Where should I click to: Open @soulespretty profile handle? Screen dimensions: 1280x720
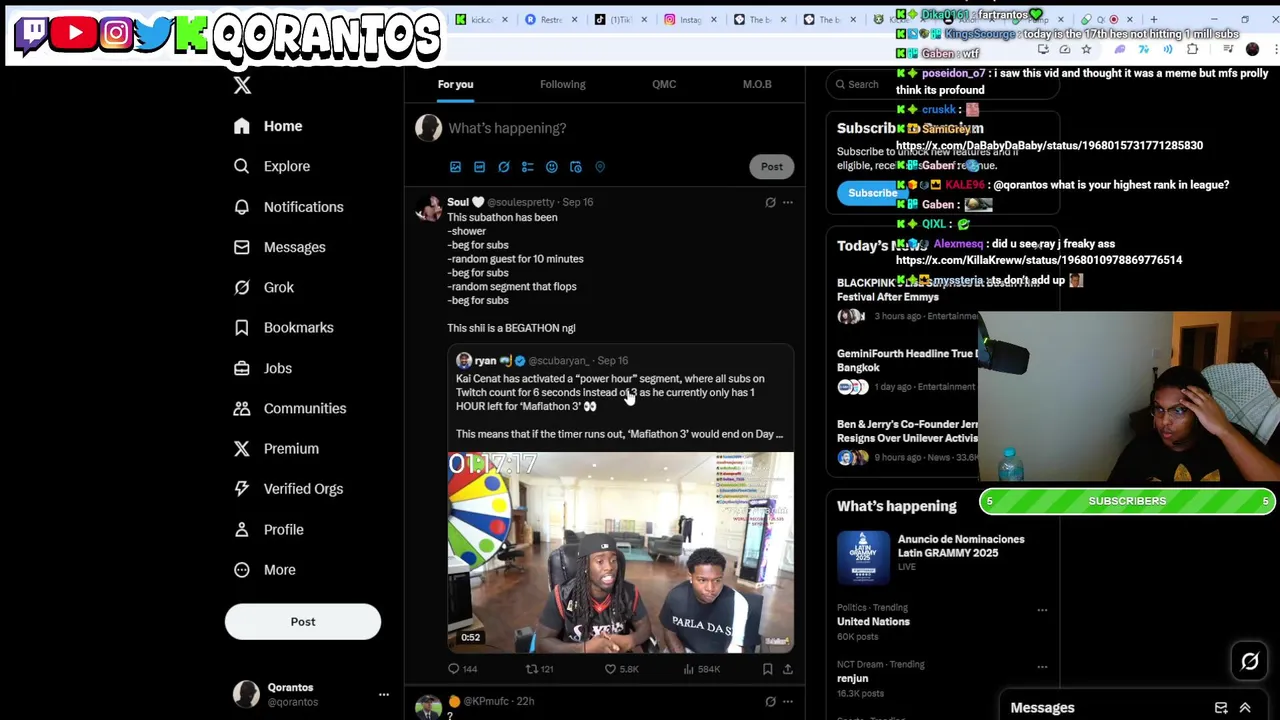tap(520, 202)
